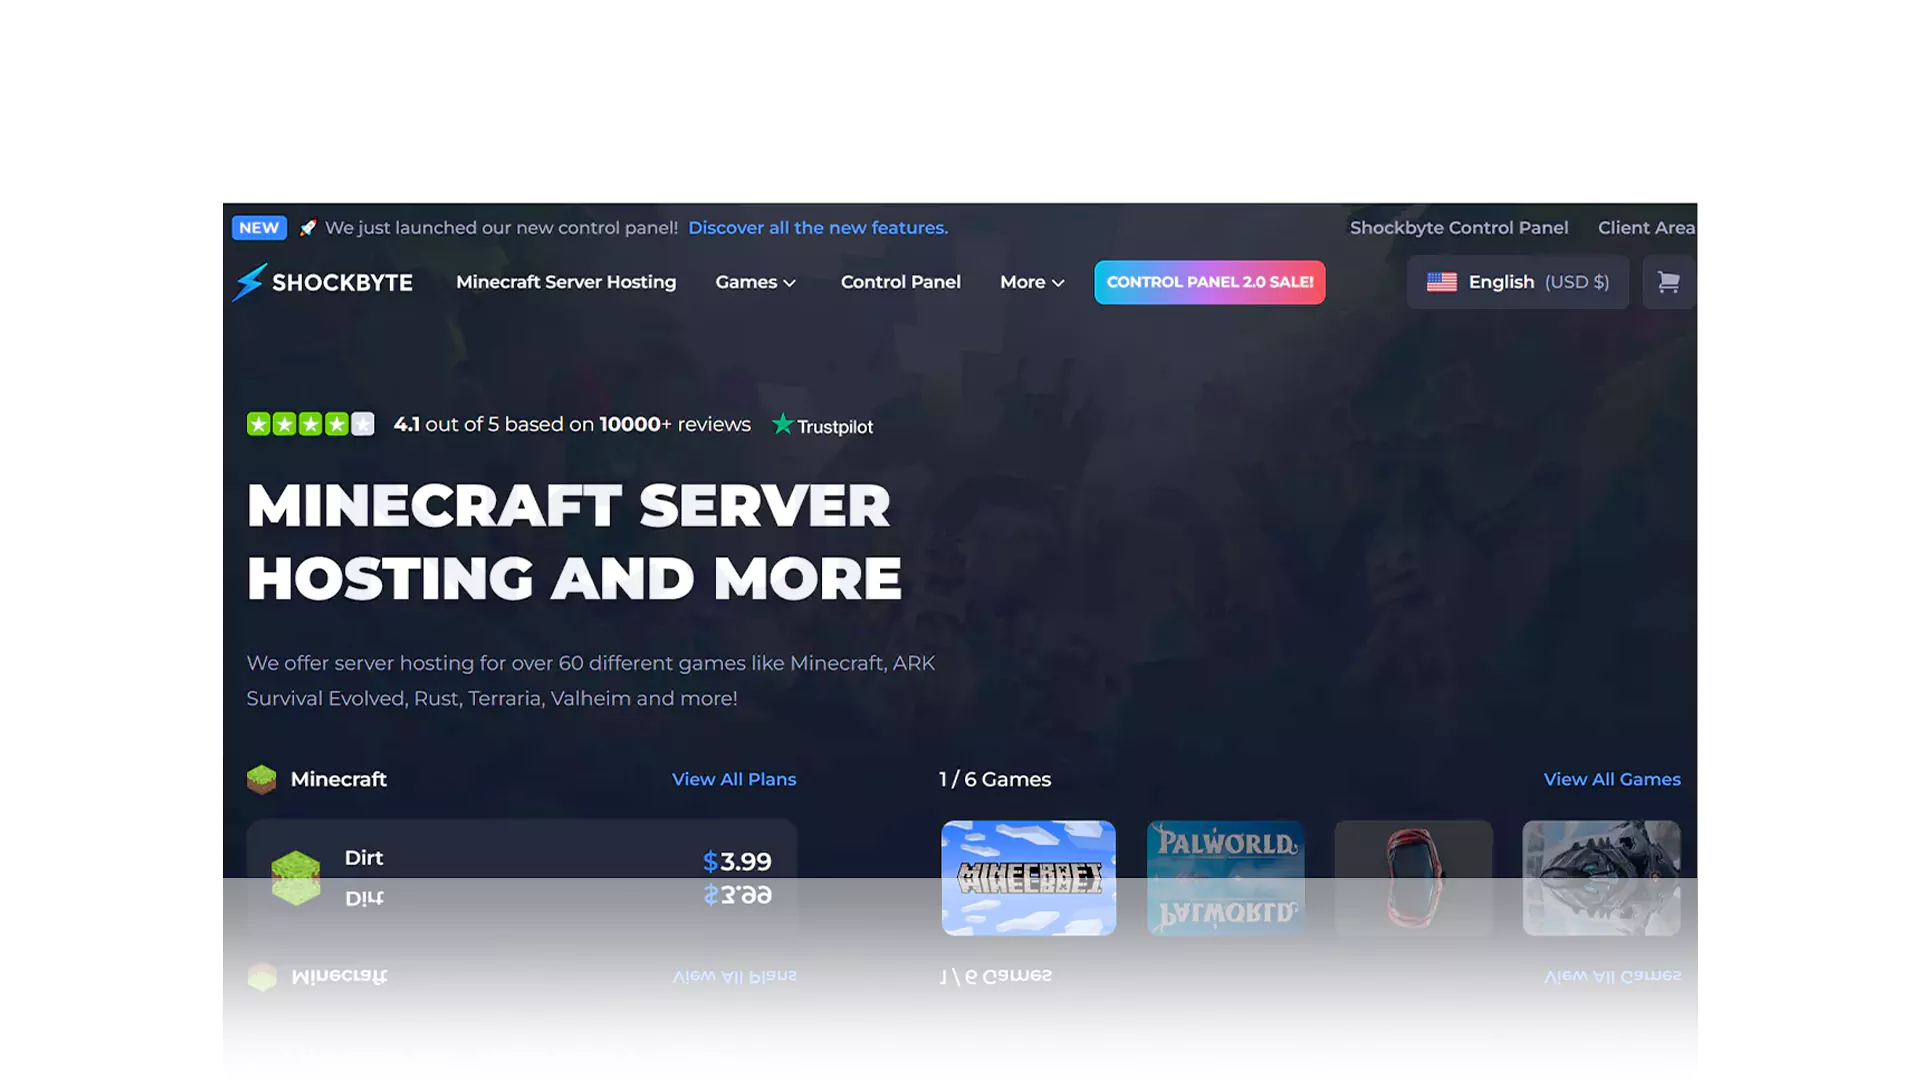Click View All Games link
The width and height of the screenshot is (1920, 1080).
[1612, 779]
